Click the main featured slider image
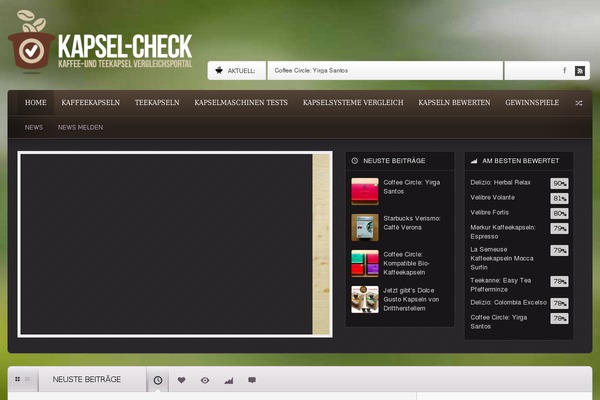600x400 pixels. click(175, 244)
